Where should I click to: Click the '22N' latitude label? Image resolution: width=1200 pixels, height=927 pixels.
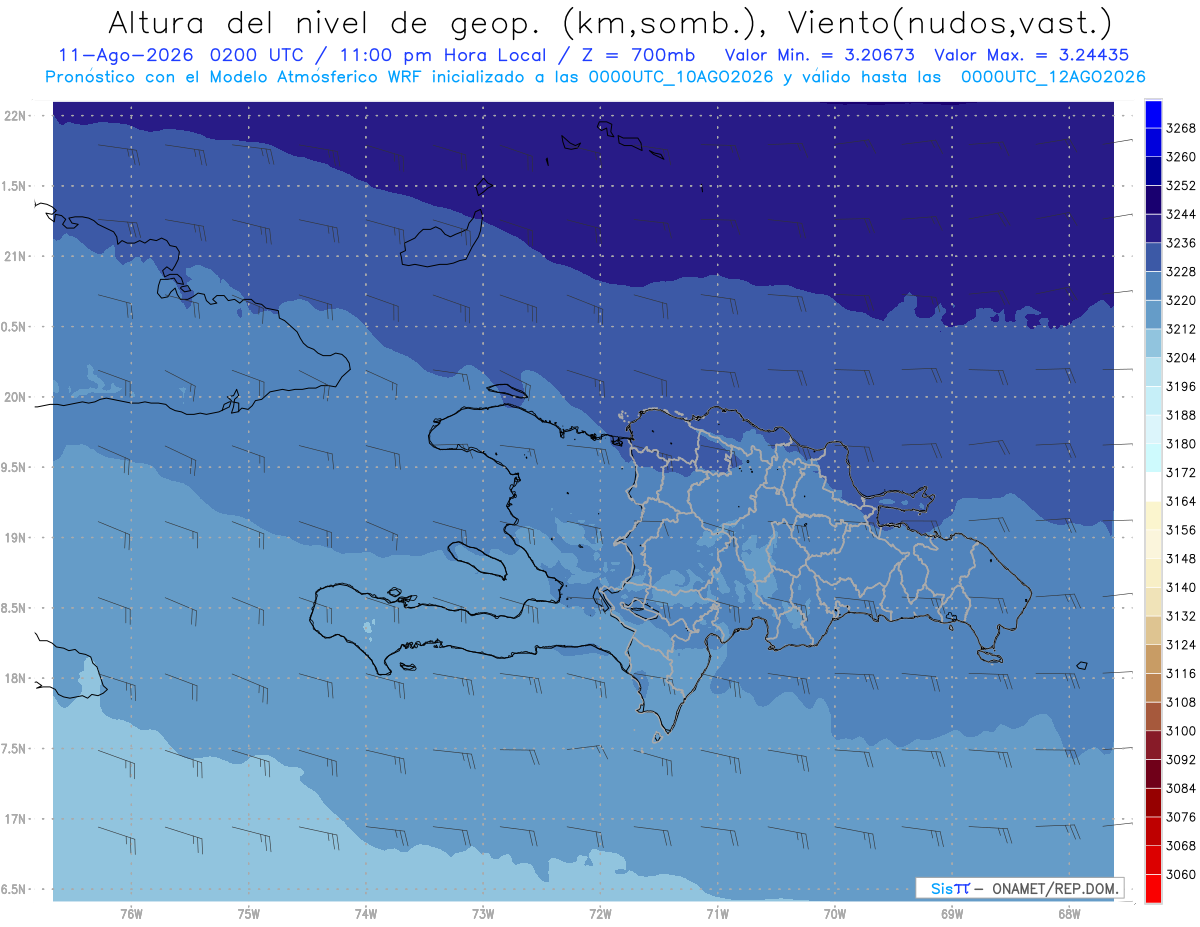15,116
